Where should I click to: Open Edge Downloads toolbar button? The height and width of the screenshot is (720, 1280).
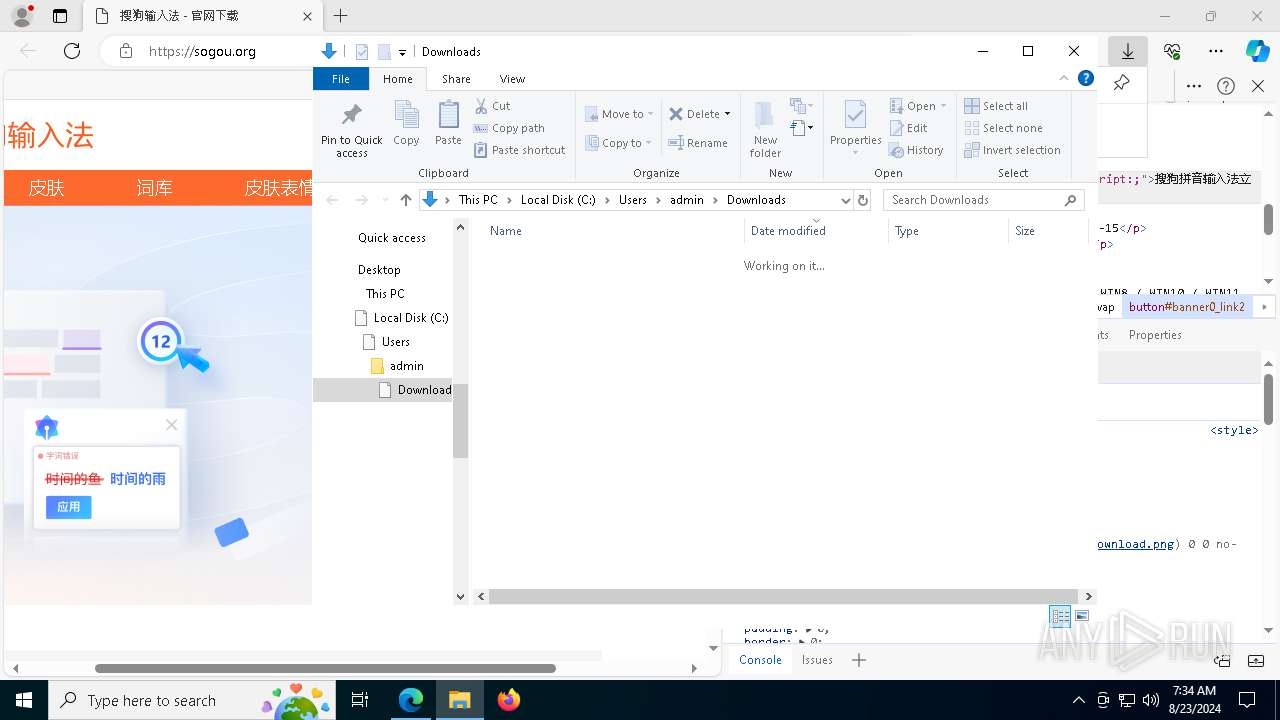[x=1127, y=51]
